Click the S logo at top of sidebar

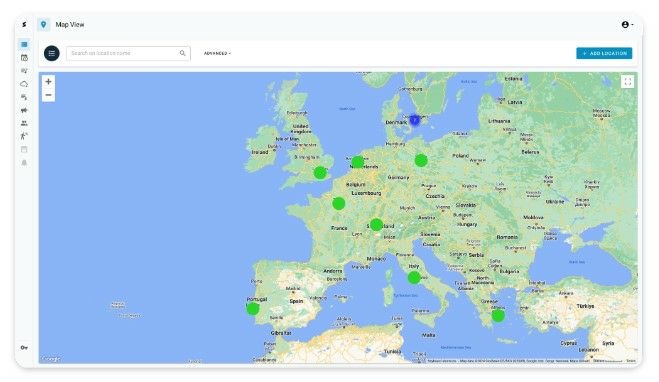pos(24,24)
